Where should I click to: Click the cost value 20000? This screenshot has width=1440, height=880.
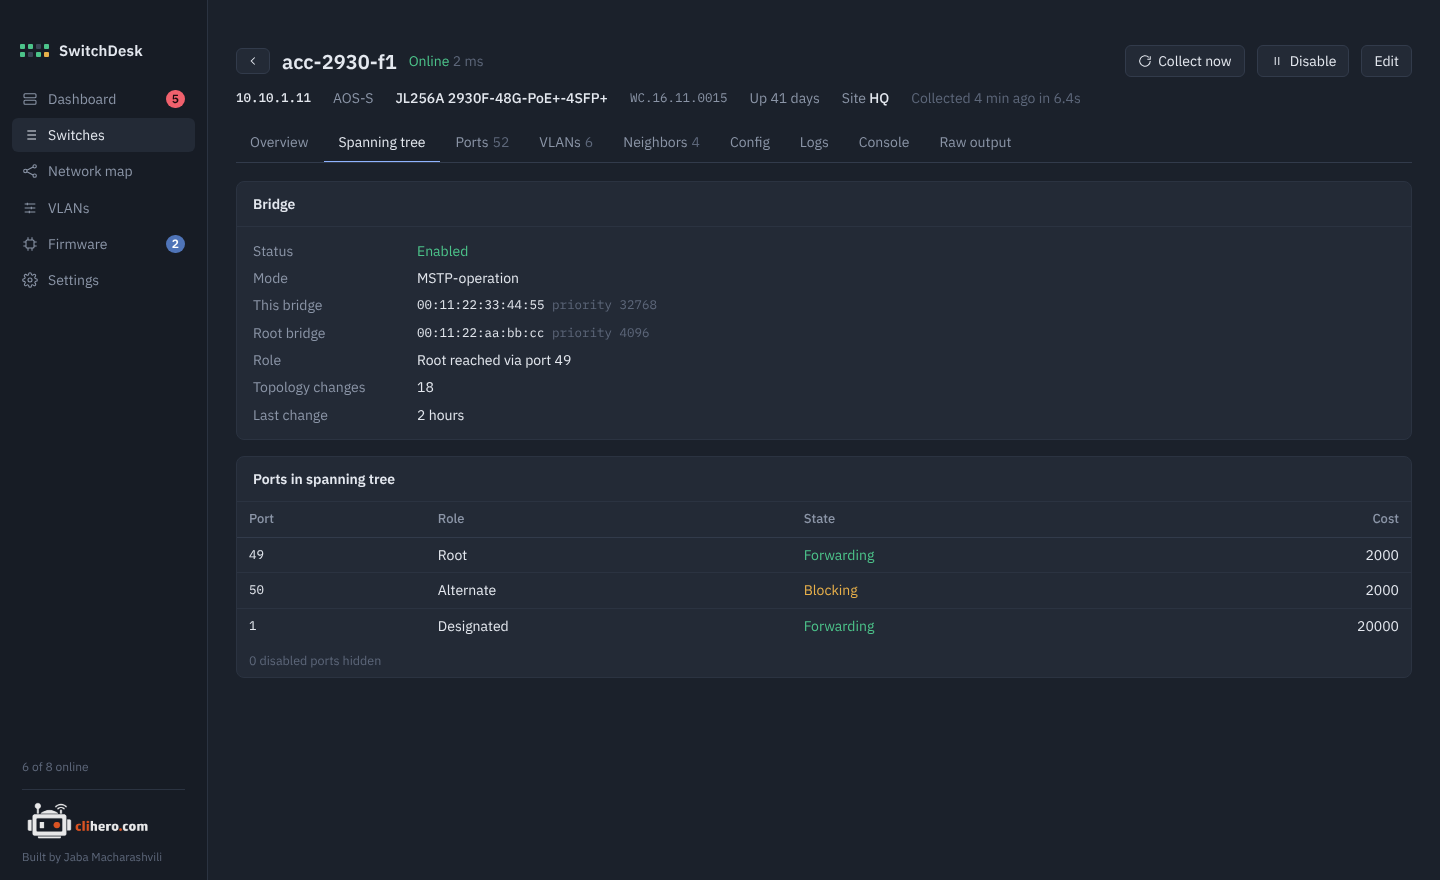1378,626
